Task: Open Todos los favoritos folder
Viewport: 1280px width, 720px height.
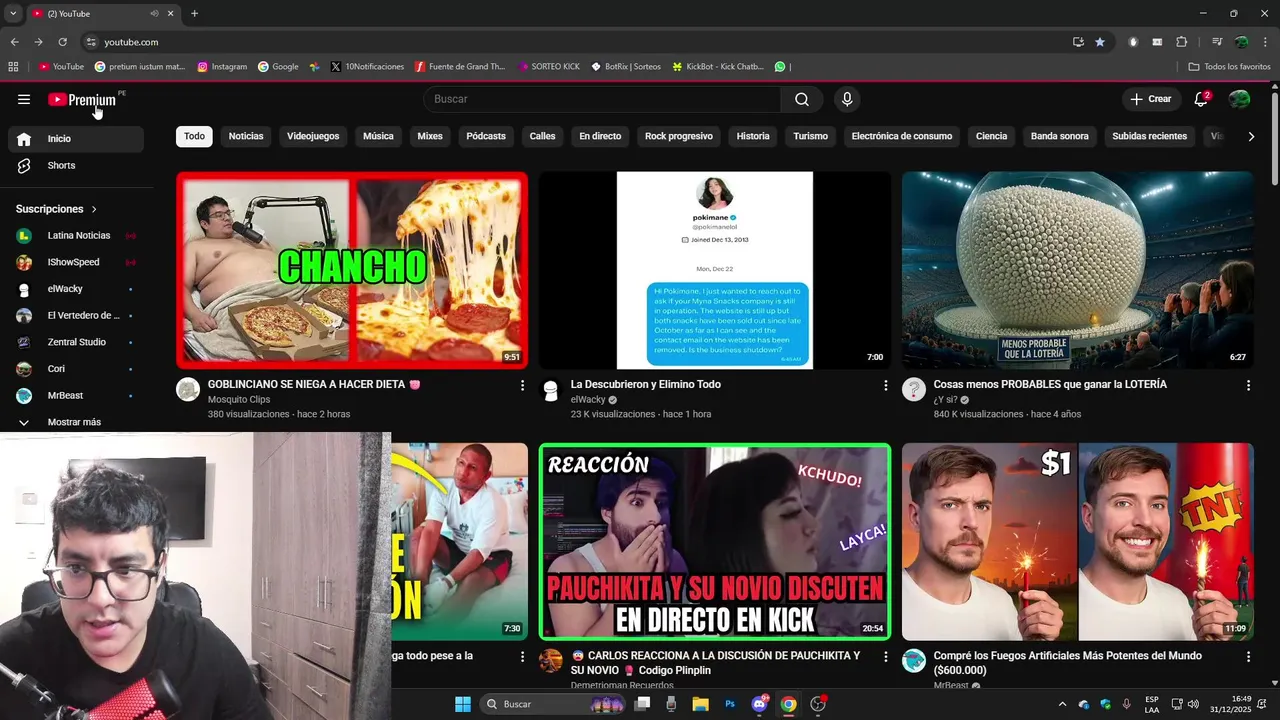Action: coord(1229,67)
